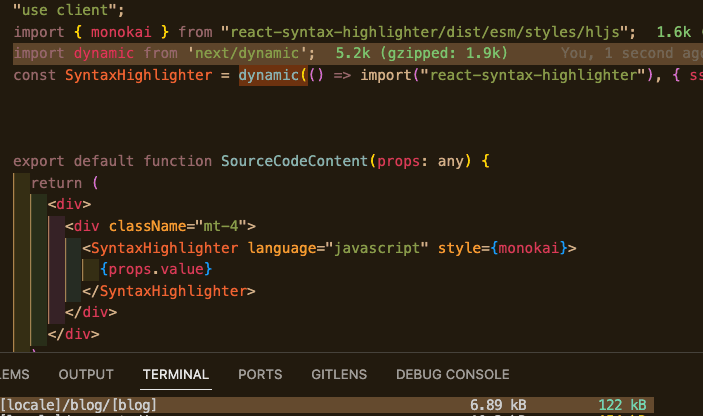Click the closing </SyntaxHighlighter> tag

[x=169, y=291]
